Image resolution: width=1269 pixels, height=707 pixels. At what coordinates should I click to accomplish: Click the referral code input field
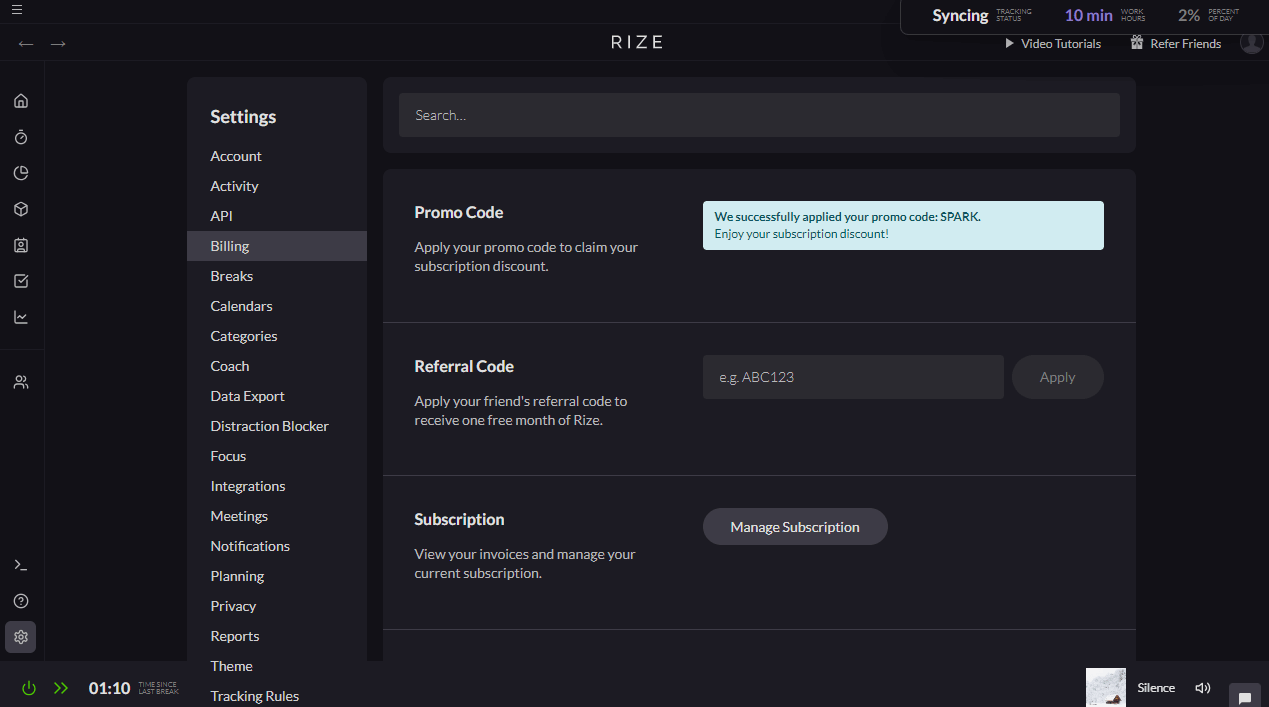(x=853, y=377)
